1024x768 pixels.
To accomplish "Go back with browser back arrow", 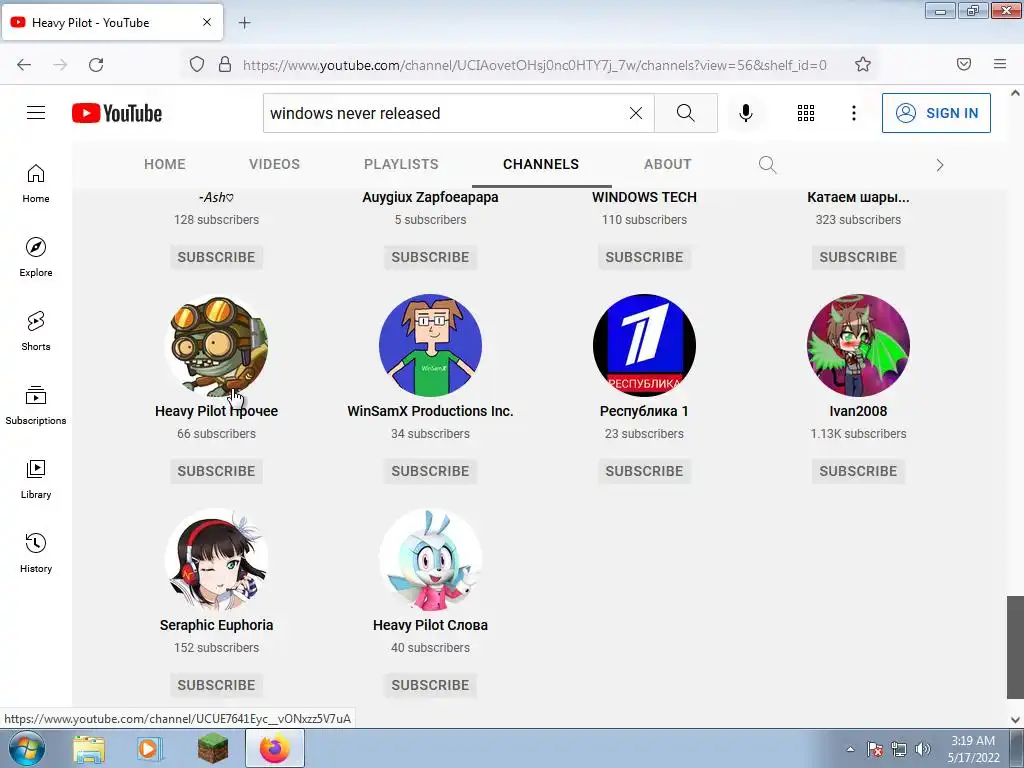I will click(24, 64).
